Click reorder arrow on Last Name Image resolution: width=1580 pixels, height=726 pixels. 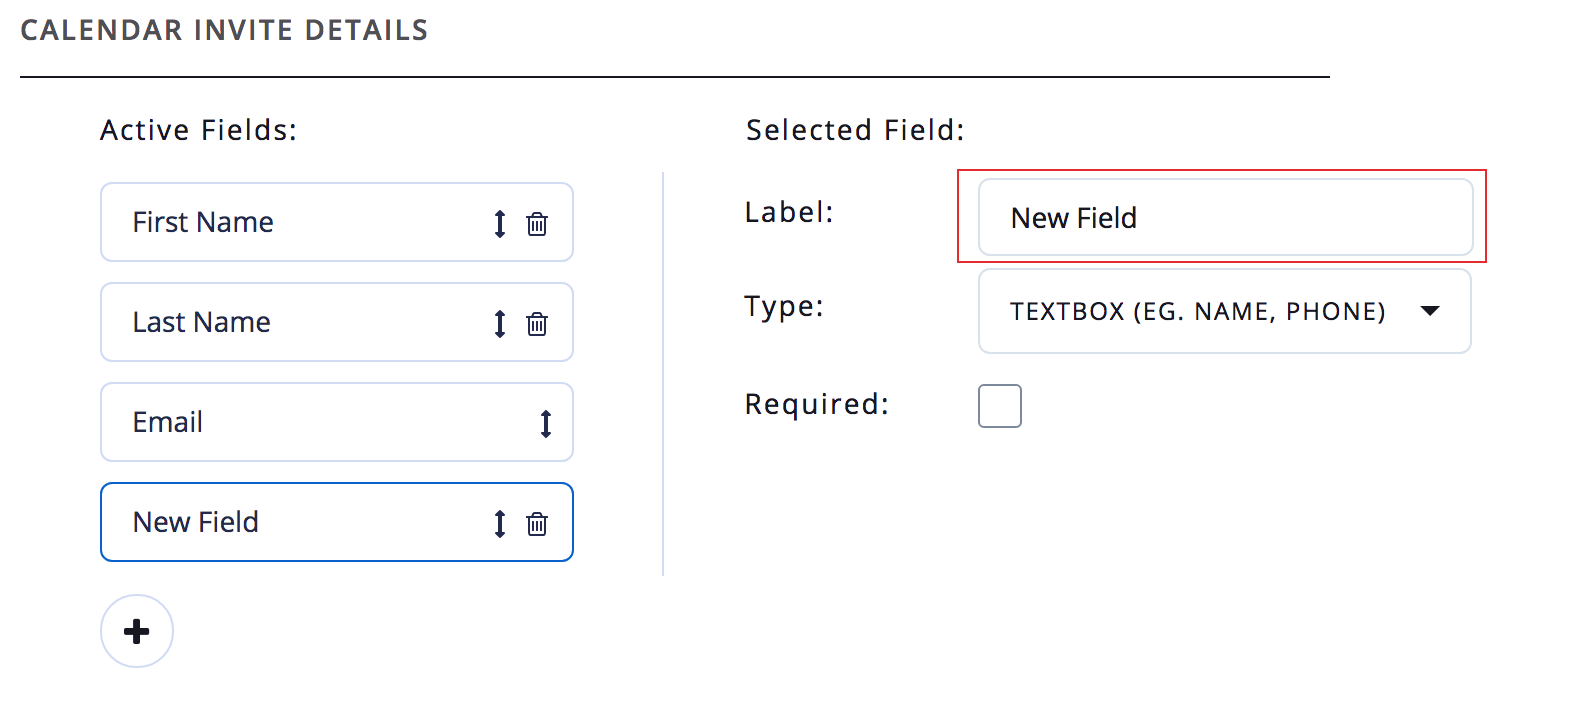pos(500,324)
